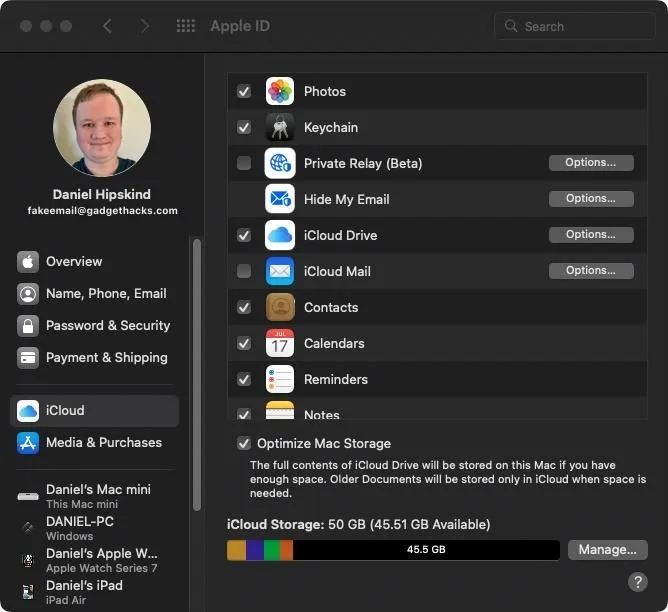Click the Keychain keys icon

coord(279,127)
